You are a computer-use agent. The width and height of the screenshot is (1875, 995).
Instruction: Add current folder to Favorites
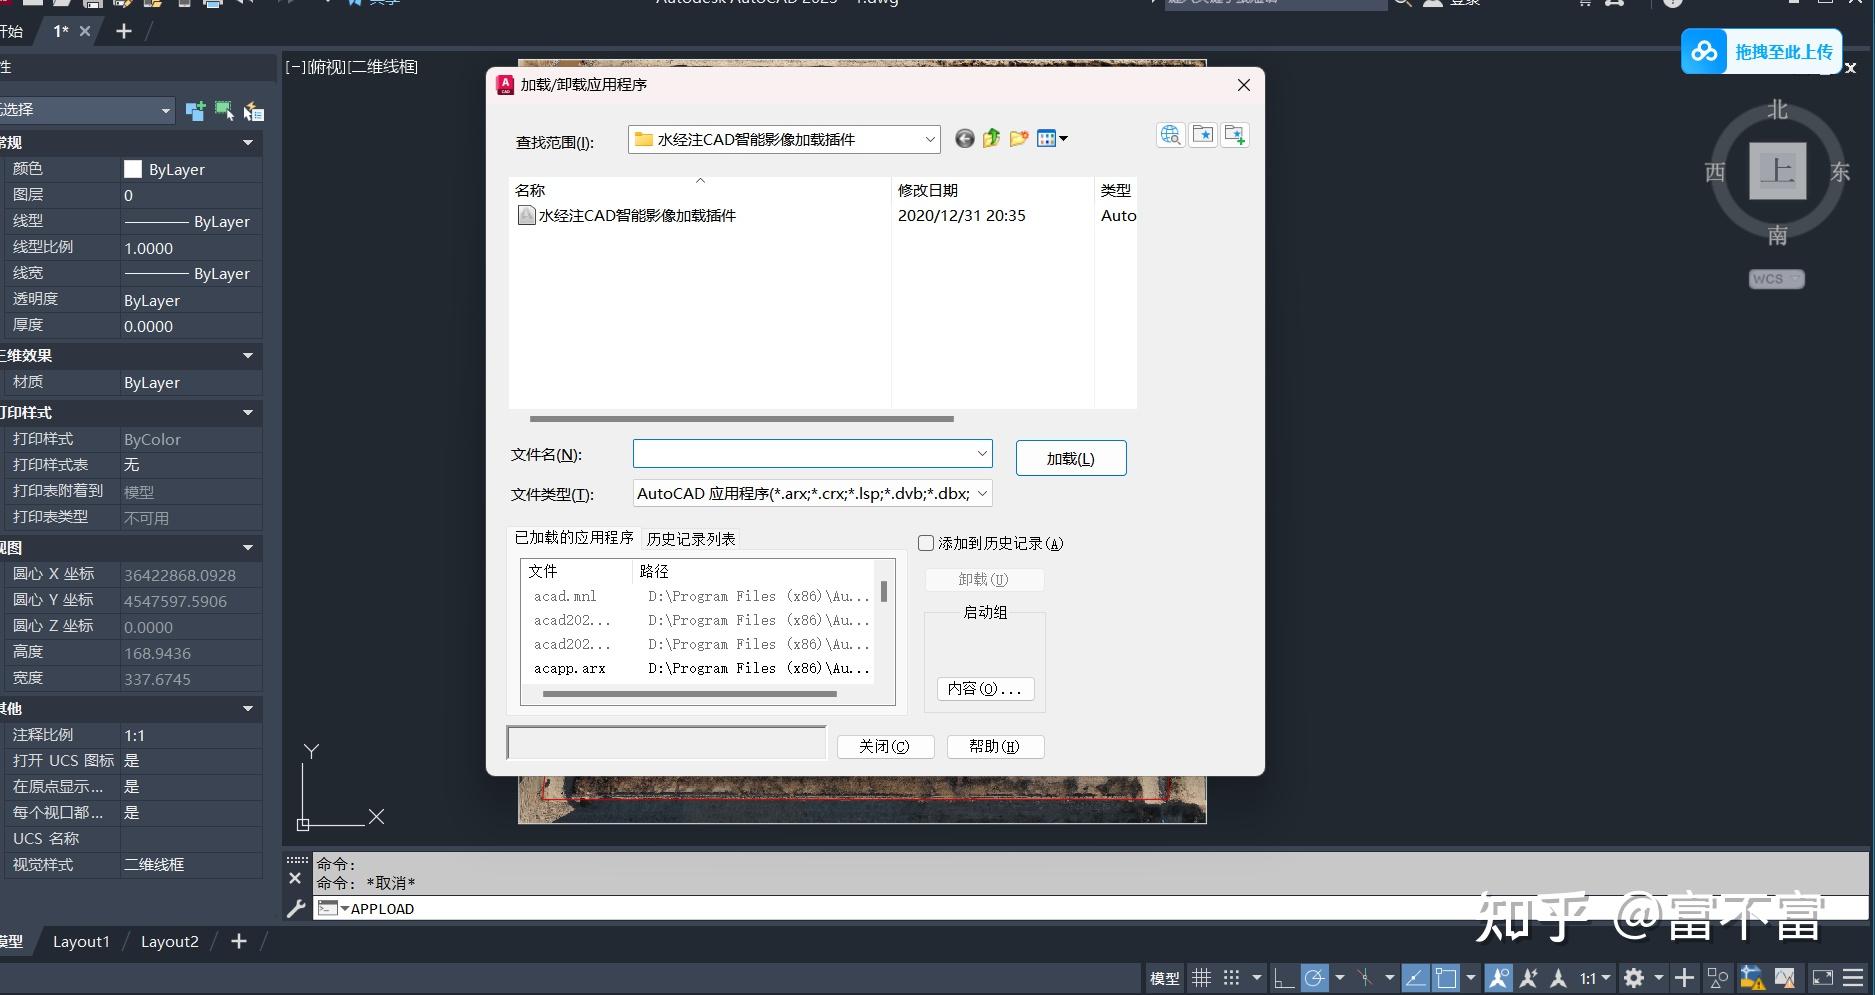click(x=1235, y=135)
